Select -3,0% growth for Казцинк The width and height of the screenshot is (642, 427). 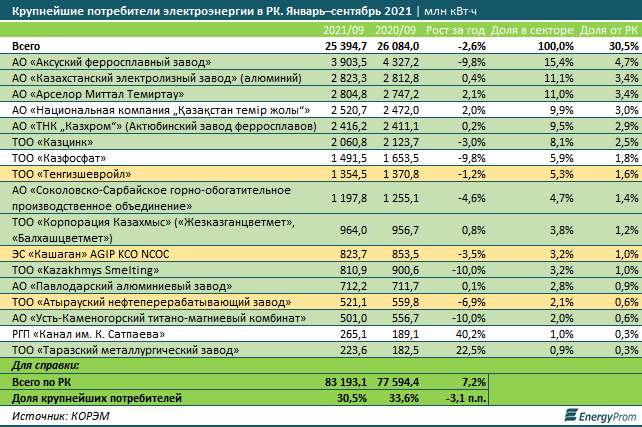click(x=471, y=142)
